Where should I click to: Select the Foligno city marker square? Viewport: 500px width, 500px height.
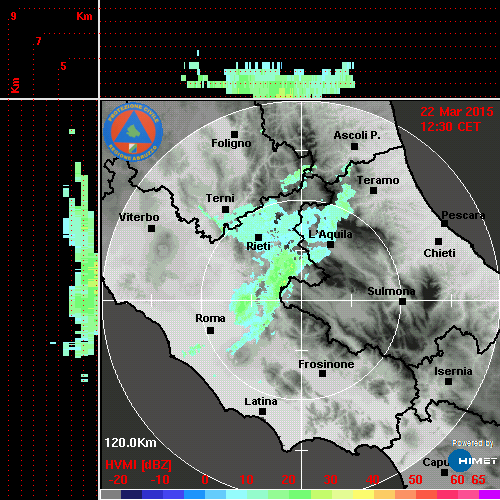235,134
